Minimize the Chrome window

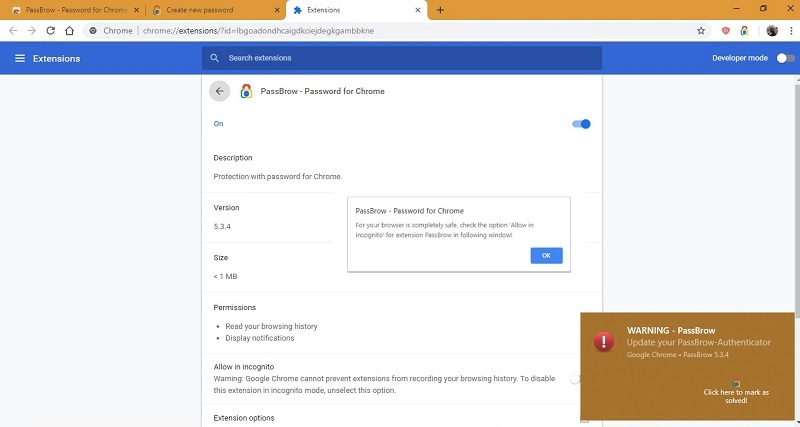(737, 8)
